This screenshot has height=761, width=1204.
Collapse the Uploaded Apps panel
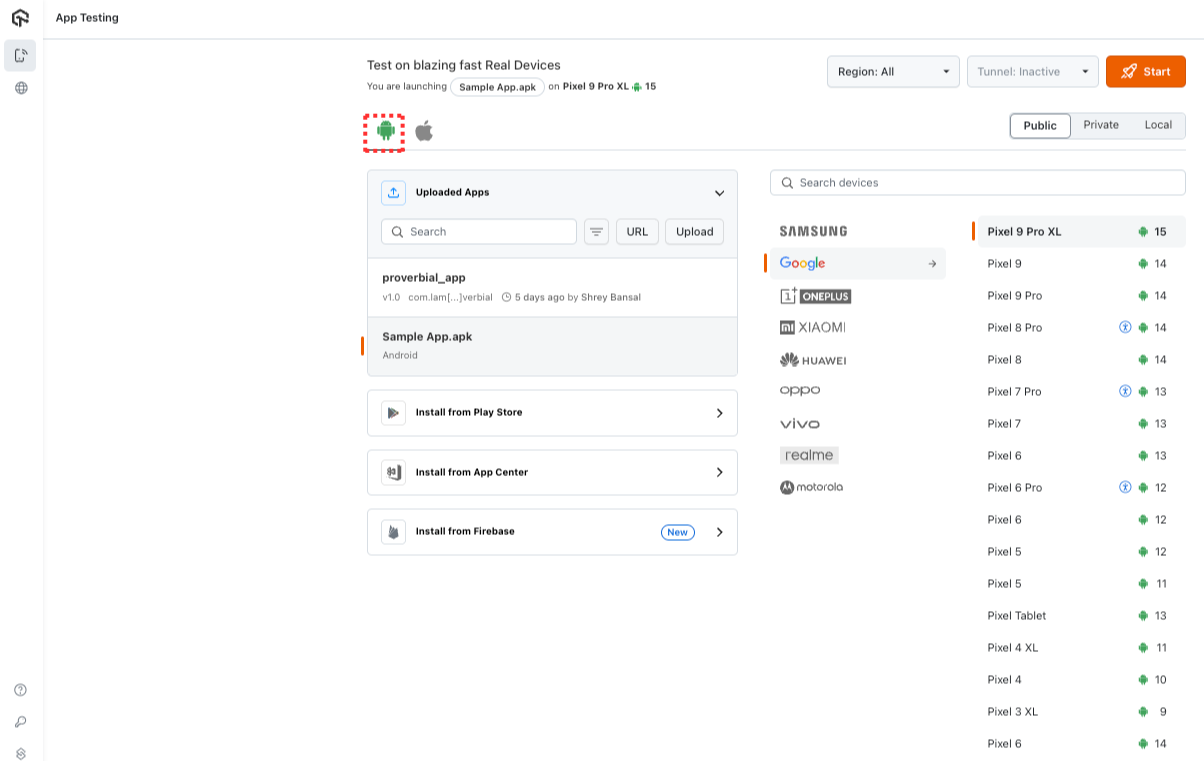tap(718, 192)
